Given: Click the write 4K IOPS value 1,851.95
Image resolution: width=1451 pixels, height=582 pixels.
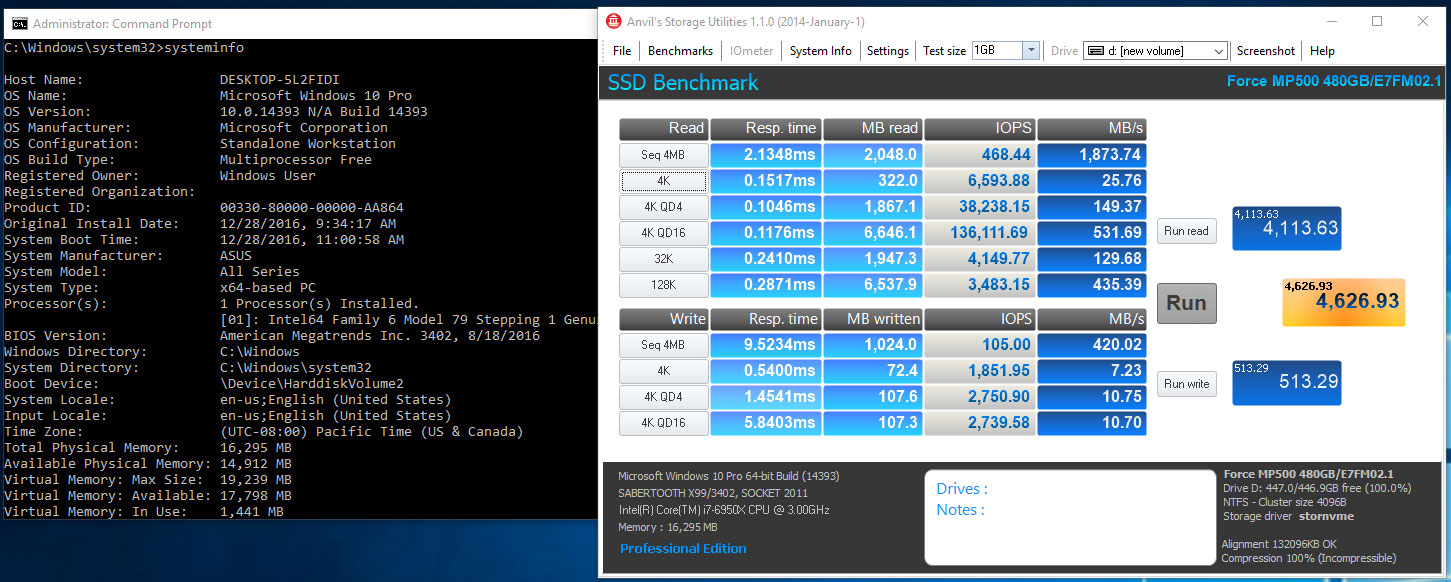Looking at the screenshot, I should tap(979, 371).
